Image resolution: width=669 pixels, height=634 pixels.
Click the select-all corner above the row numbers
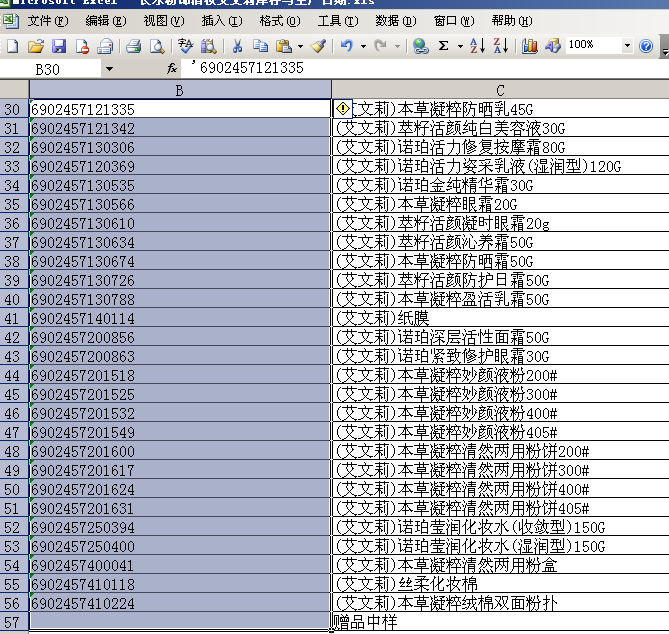pyautogui.click(x=14, y=90)
